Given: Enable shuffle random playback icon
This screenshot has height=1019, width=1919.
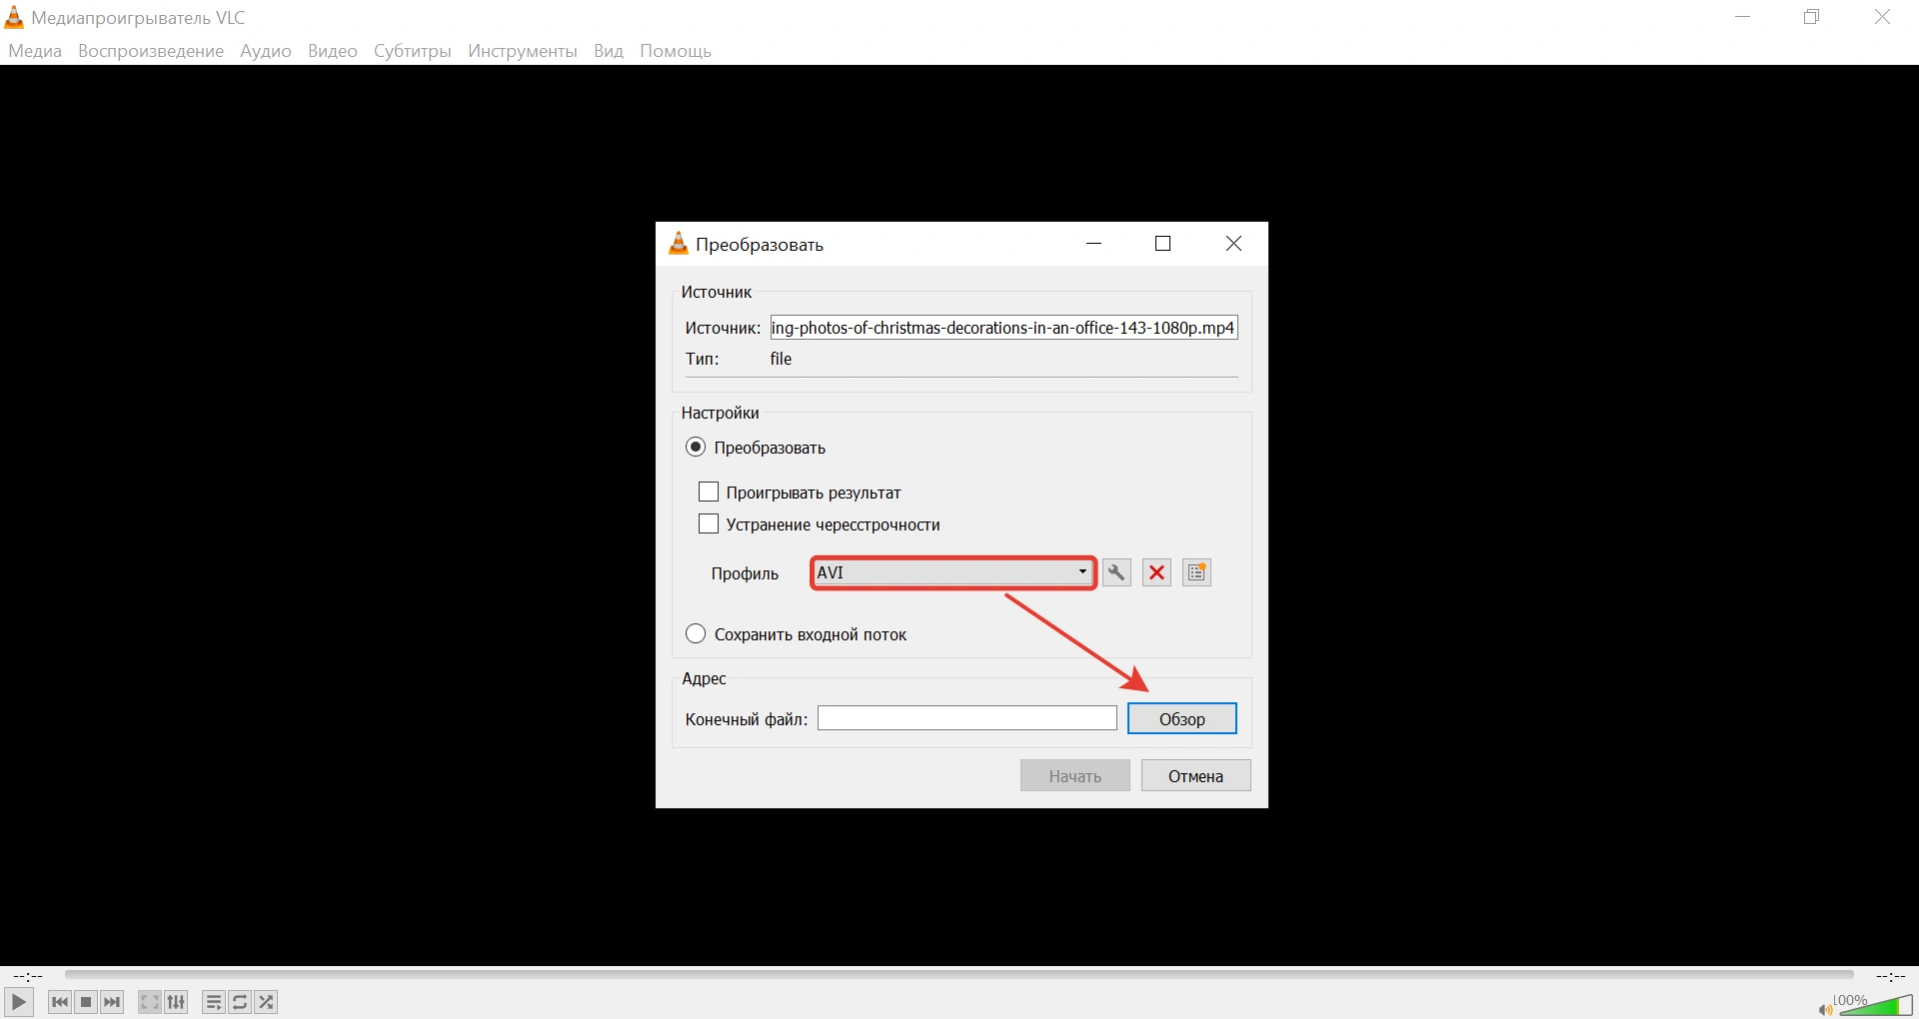Looking at the screenshot, I should [266, 1002].
